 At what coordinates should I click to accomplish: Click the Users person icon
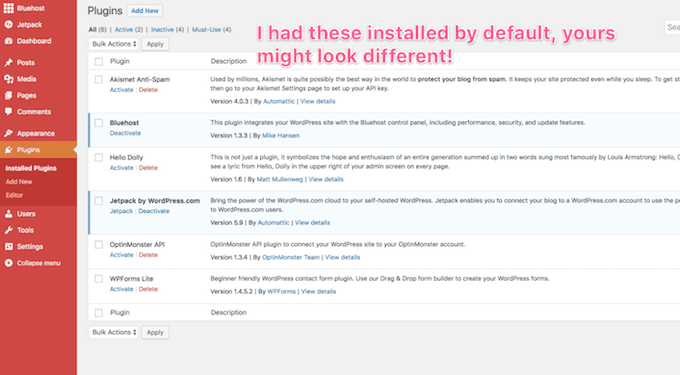pos(8,214)
